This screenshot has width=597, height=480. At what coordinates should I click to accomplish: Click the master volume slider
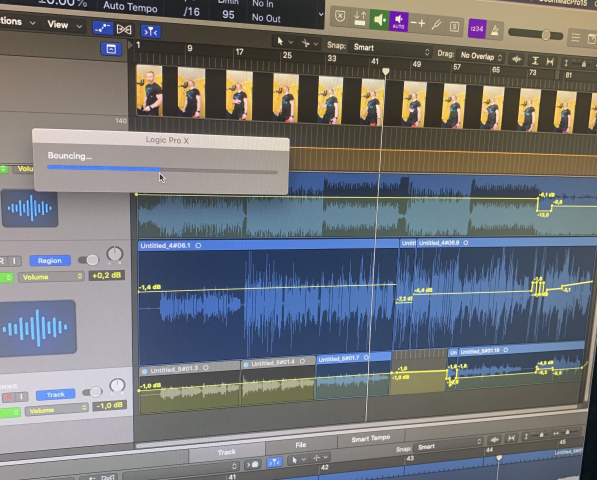(536, 35)
